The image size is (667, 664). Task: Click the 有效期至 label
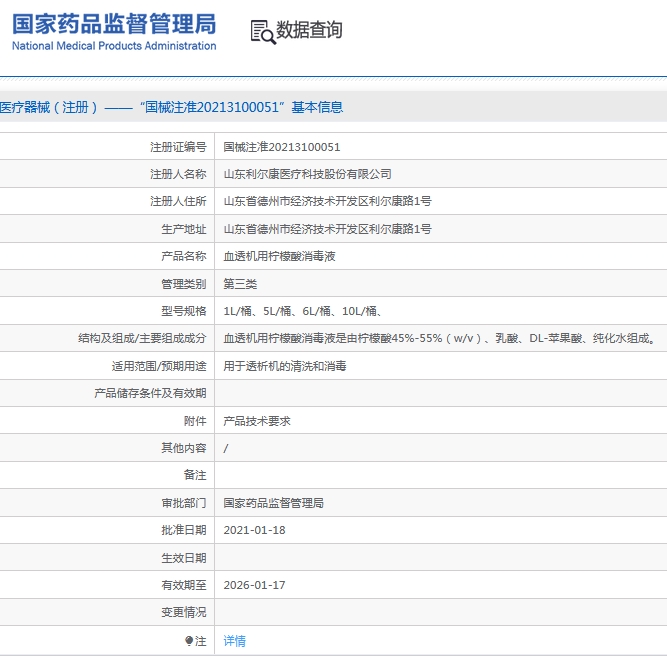pyautogui.click(x=184, y=585)
